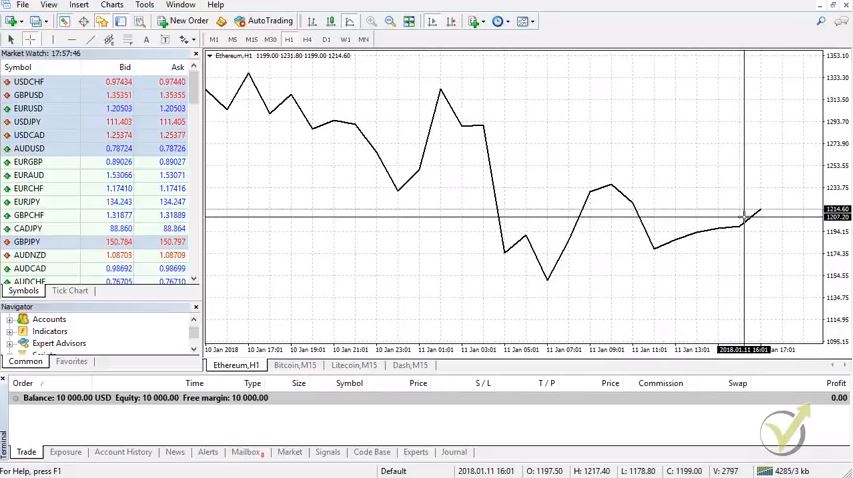The height and width of the screenshot is (478, 853).
Task: Switch to the Tick Chart tab
Action: point(70,290)
